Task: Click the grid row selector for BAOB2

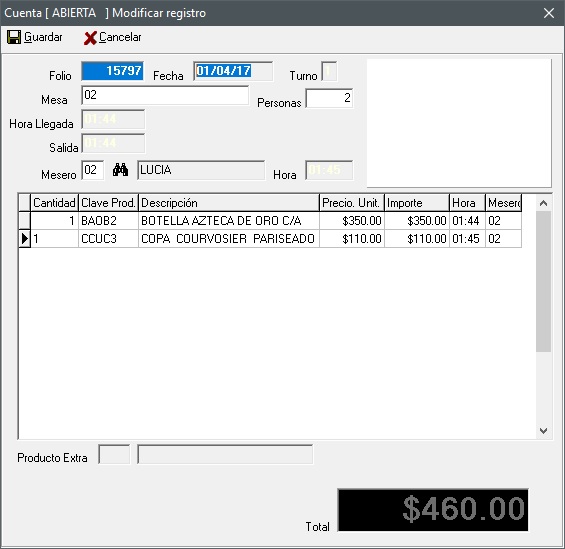Action: click(x=25, y=220)
